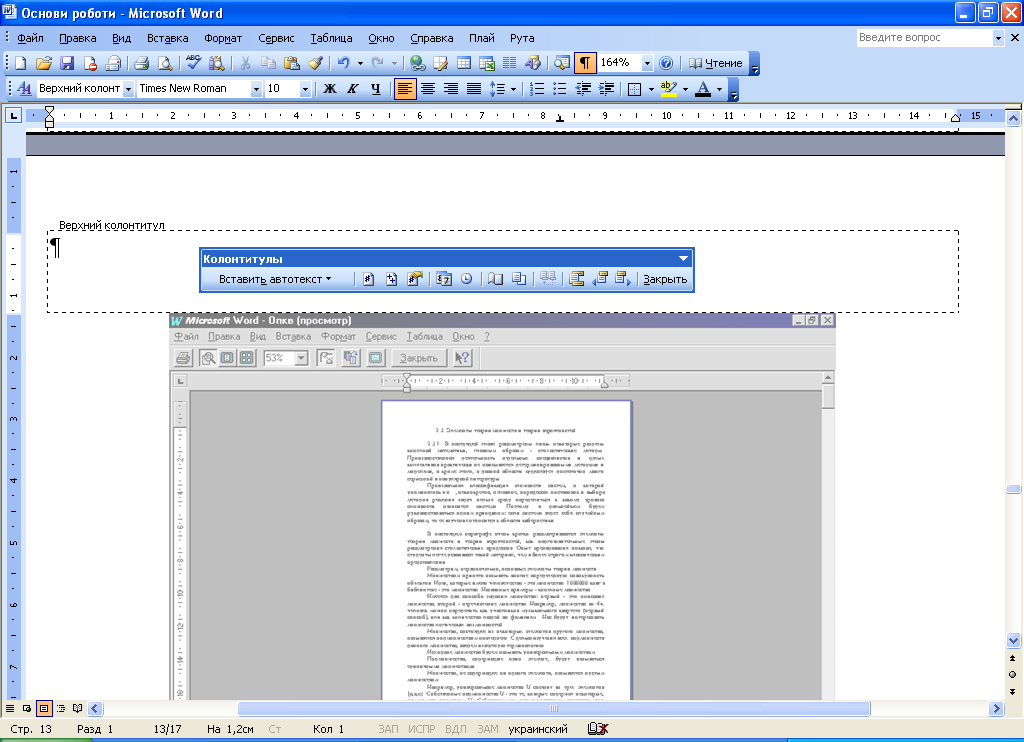Switch to Чтение reading mode
1024x742 pixels.
[716, 63]
